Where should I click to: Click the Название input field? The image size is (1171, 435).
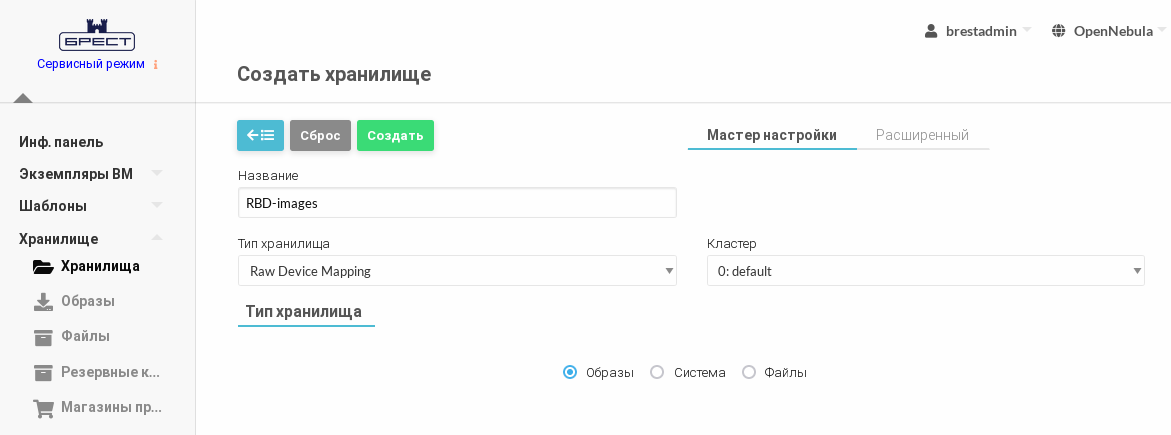tap(457, 203)
